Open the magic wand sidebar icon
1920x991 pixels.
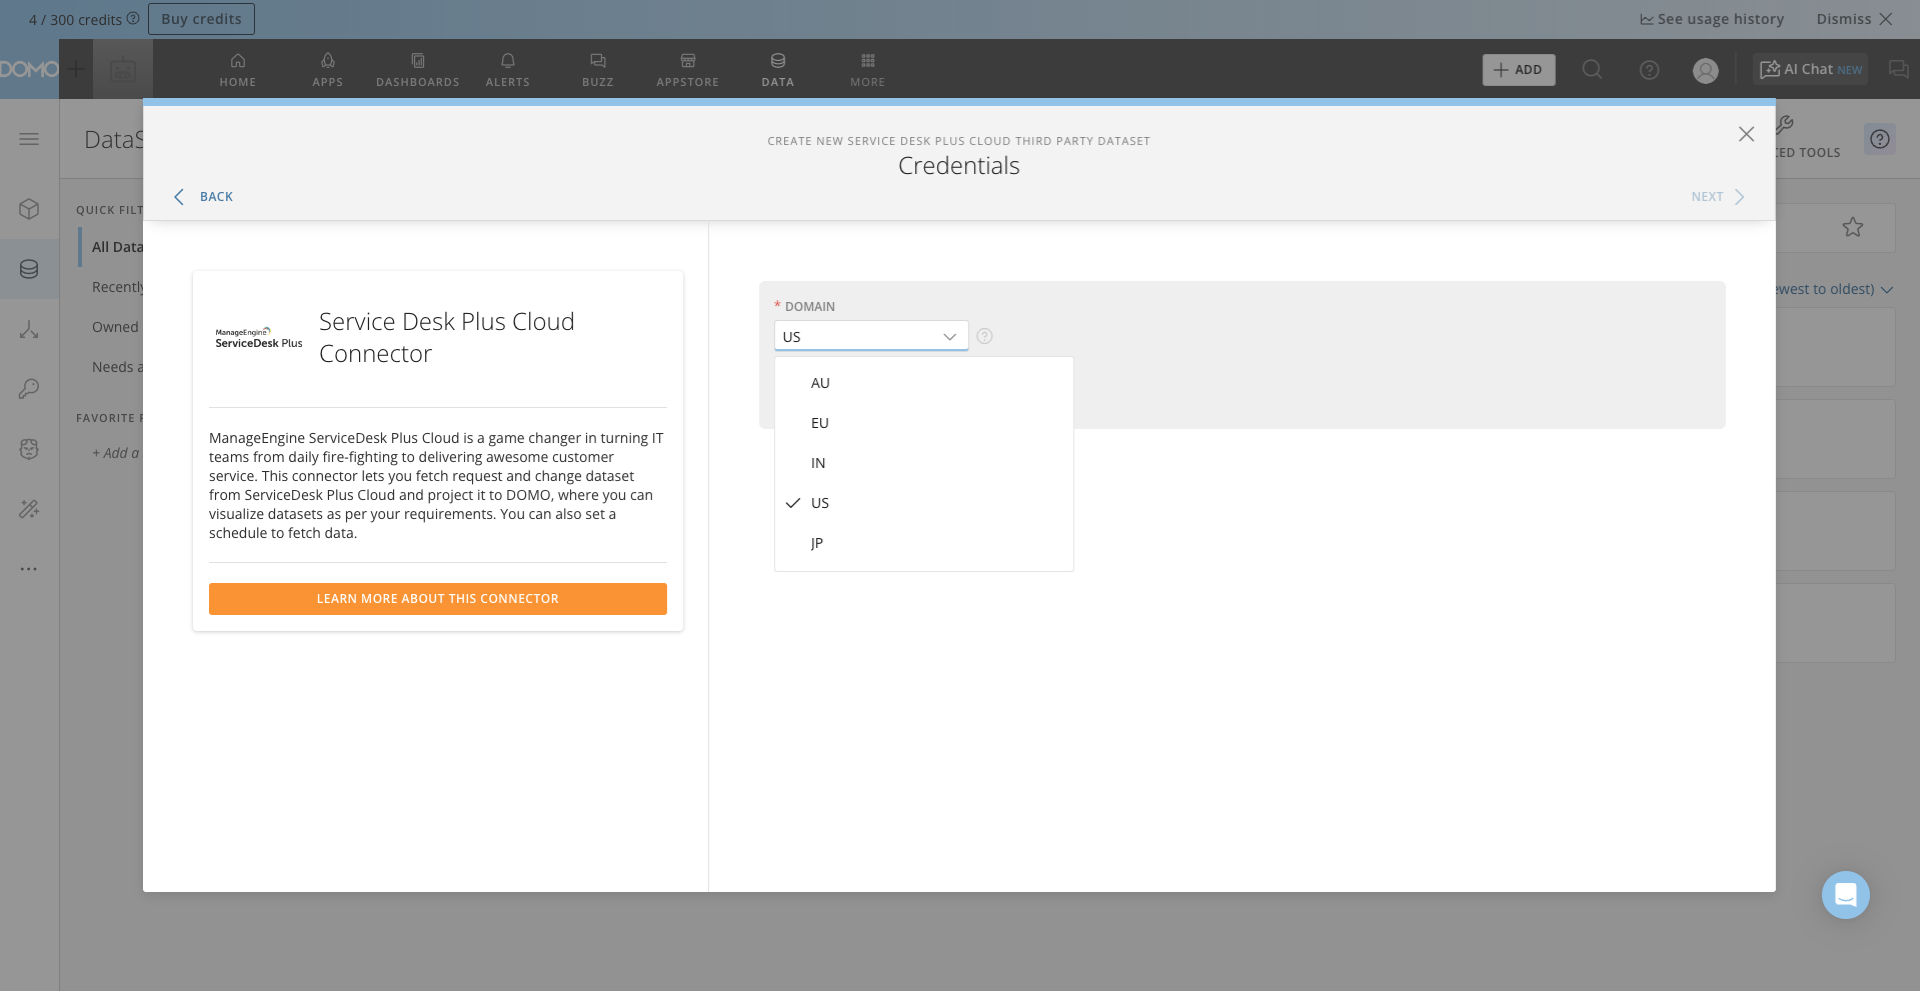29,509
